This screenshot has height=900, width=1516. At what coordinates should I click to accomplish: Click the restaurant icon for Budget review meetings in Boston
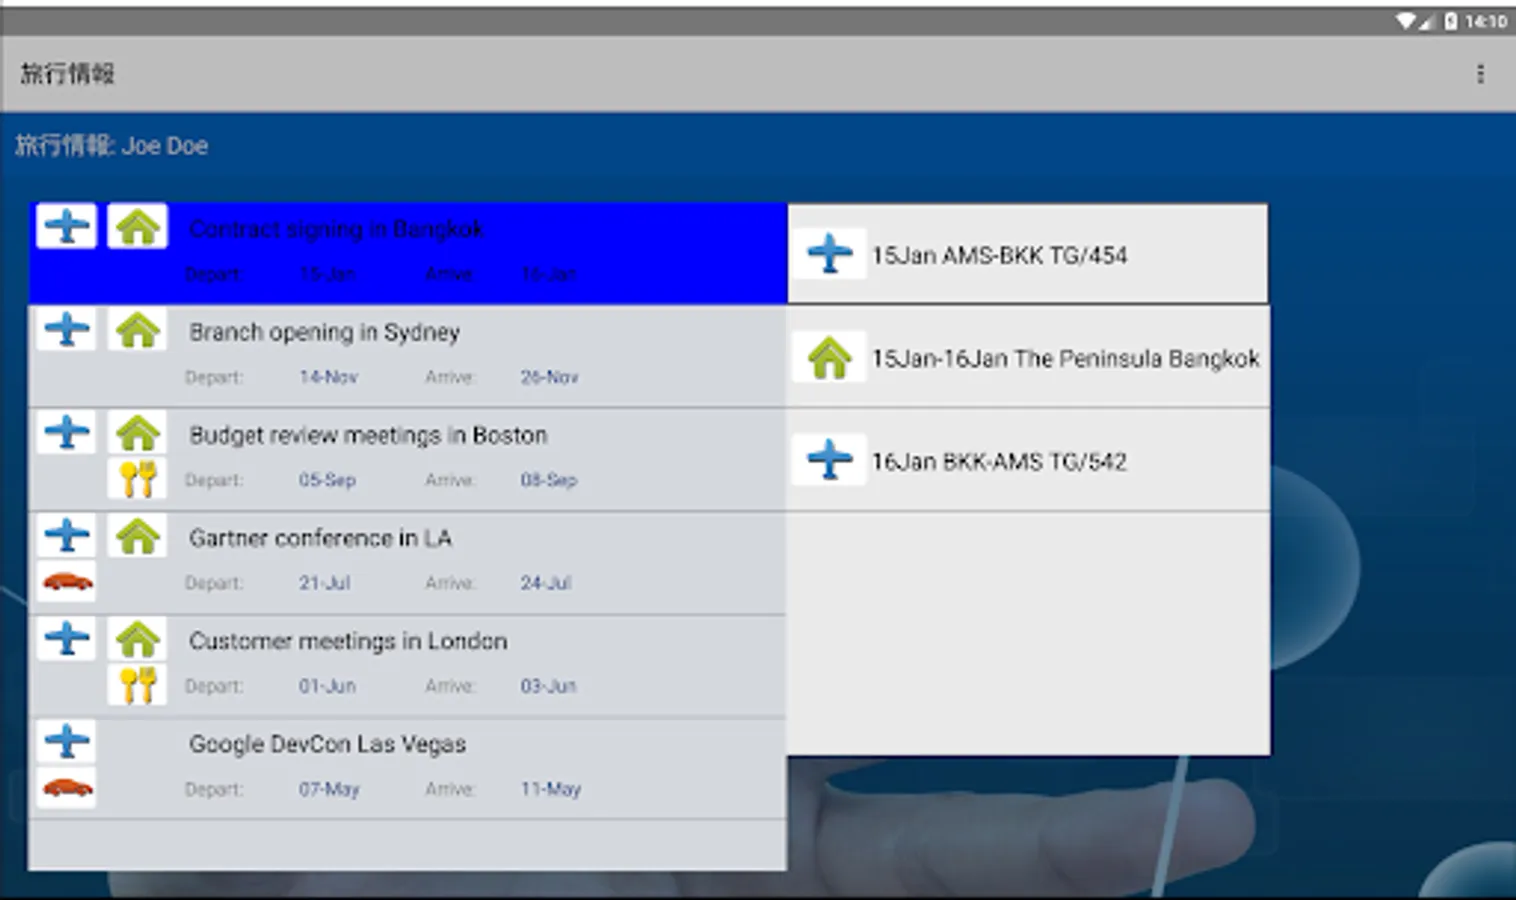click(x=137, y=479)
